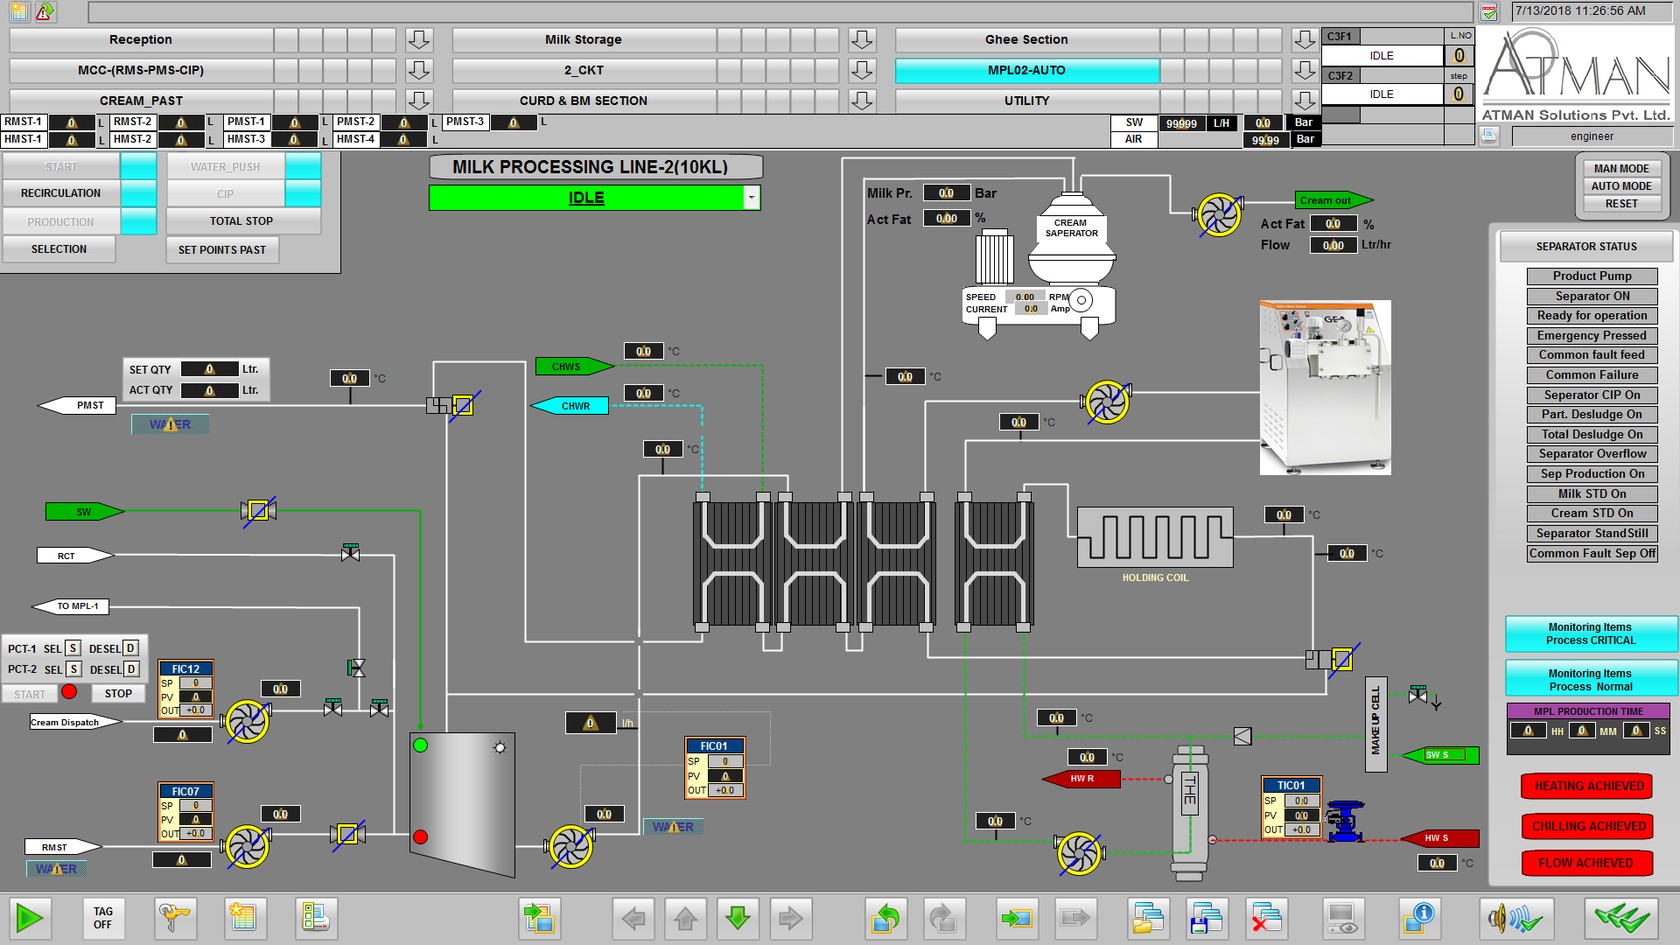This screenshot has width=1680, height=945.
Task: Open the keys login icon in the bottom toolbar
Action: tap(175, 917)
